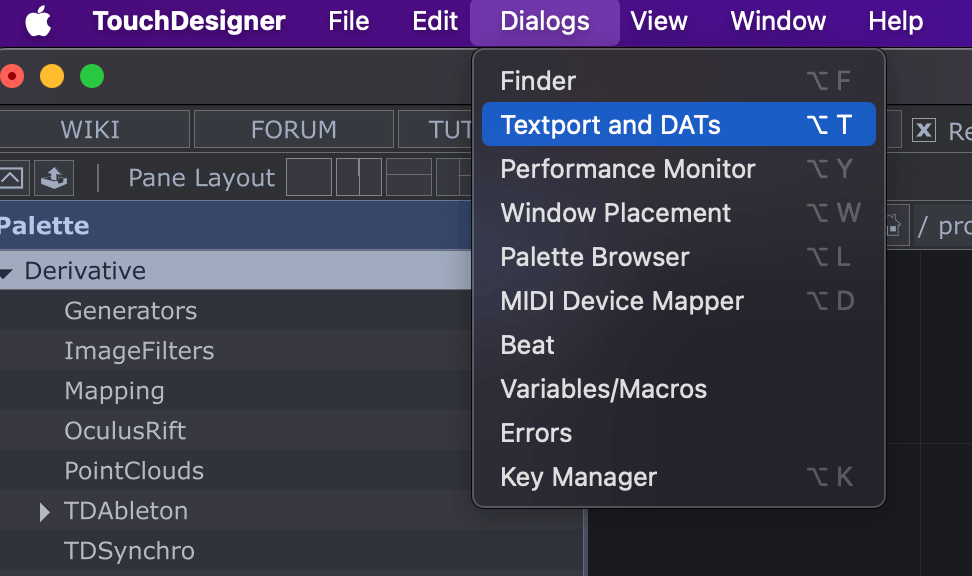This screenshot has height=576, width=972.
Task: Close the Dialogs menu in menu bar
Action: tap(545, 22)
